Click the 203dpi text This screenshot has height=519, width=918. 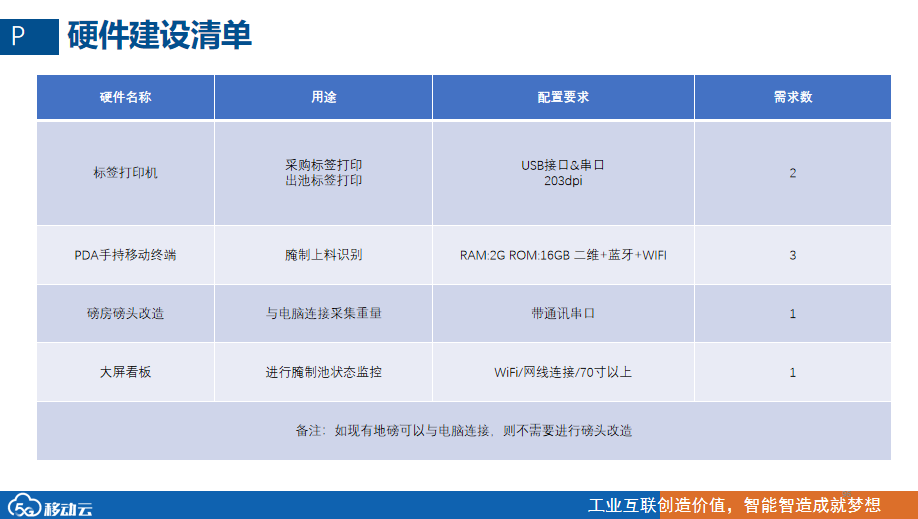pyautogui.click(x=563, y=180)
